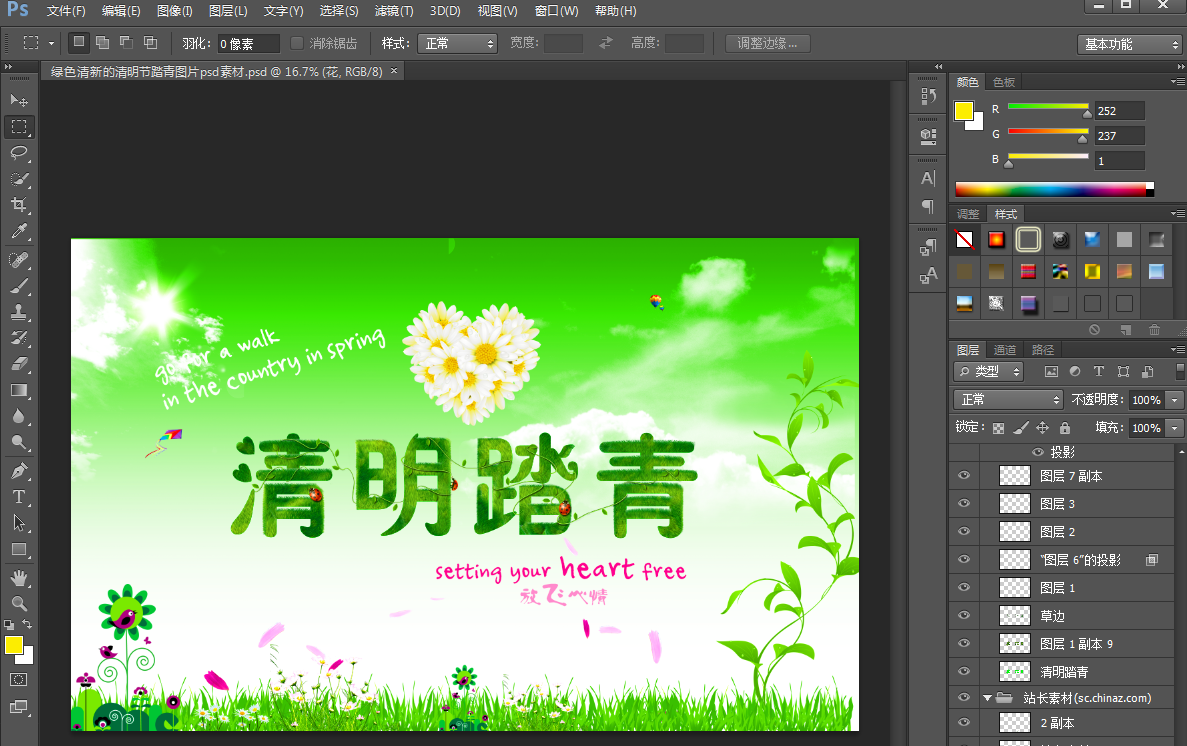Select the Lasso tool
The height and width of the screenshot is (746, 1187).
click(x=19, y=153)
